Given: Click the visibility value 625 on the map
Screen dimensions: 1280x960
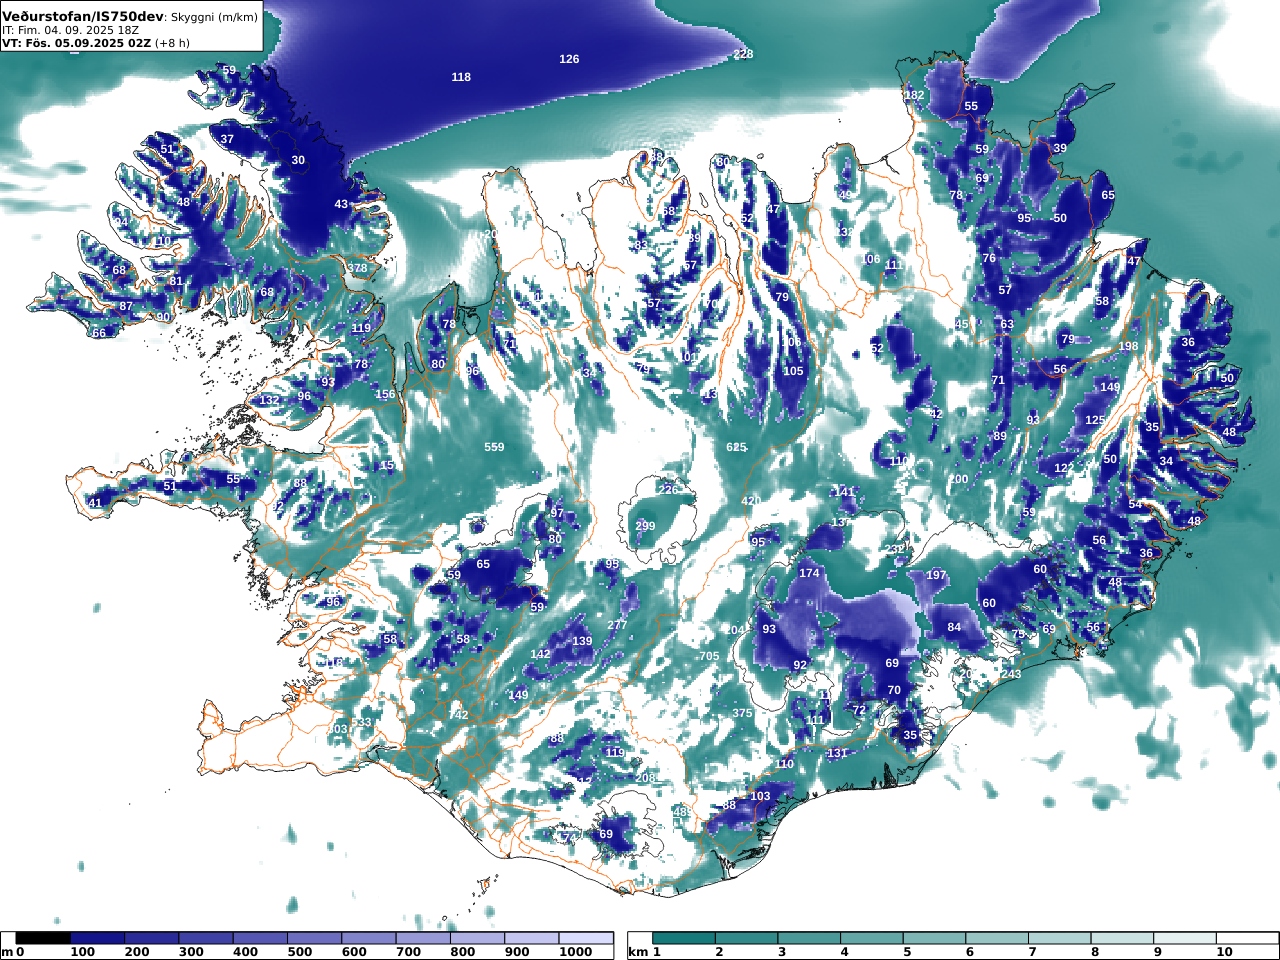Looking at the screenshot, I should (x=737, y=447).
